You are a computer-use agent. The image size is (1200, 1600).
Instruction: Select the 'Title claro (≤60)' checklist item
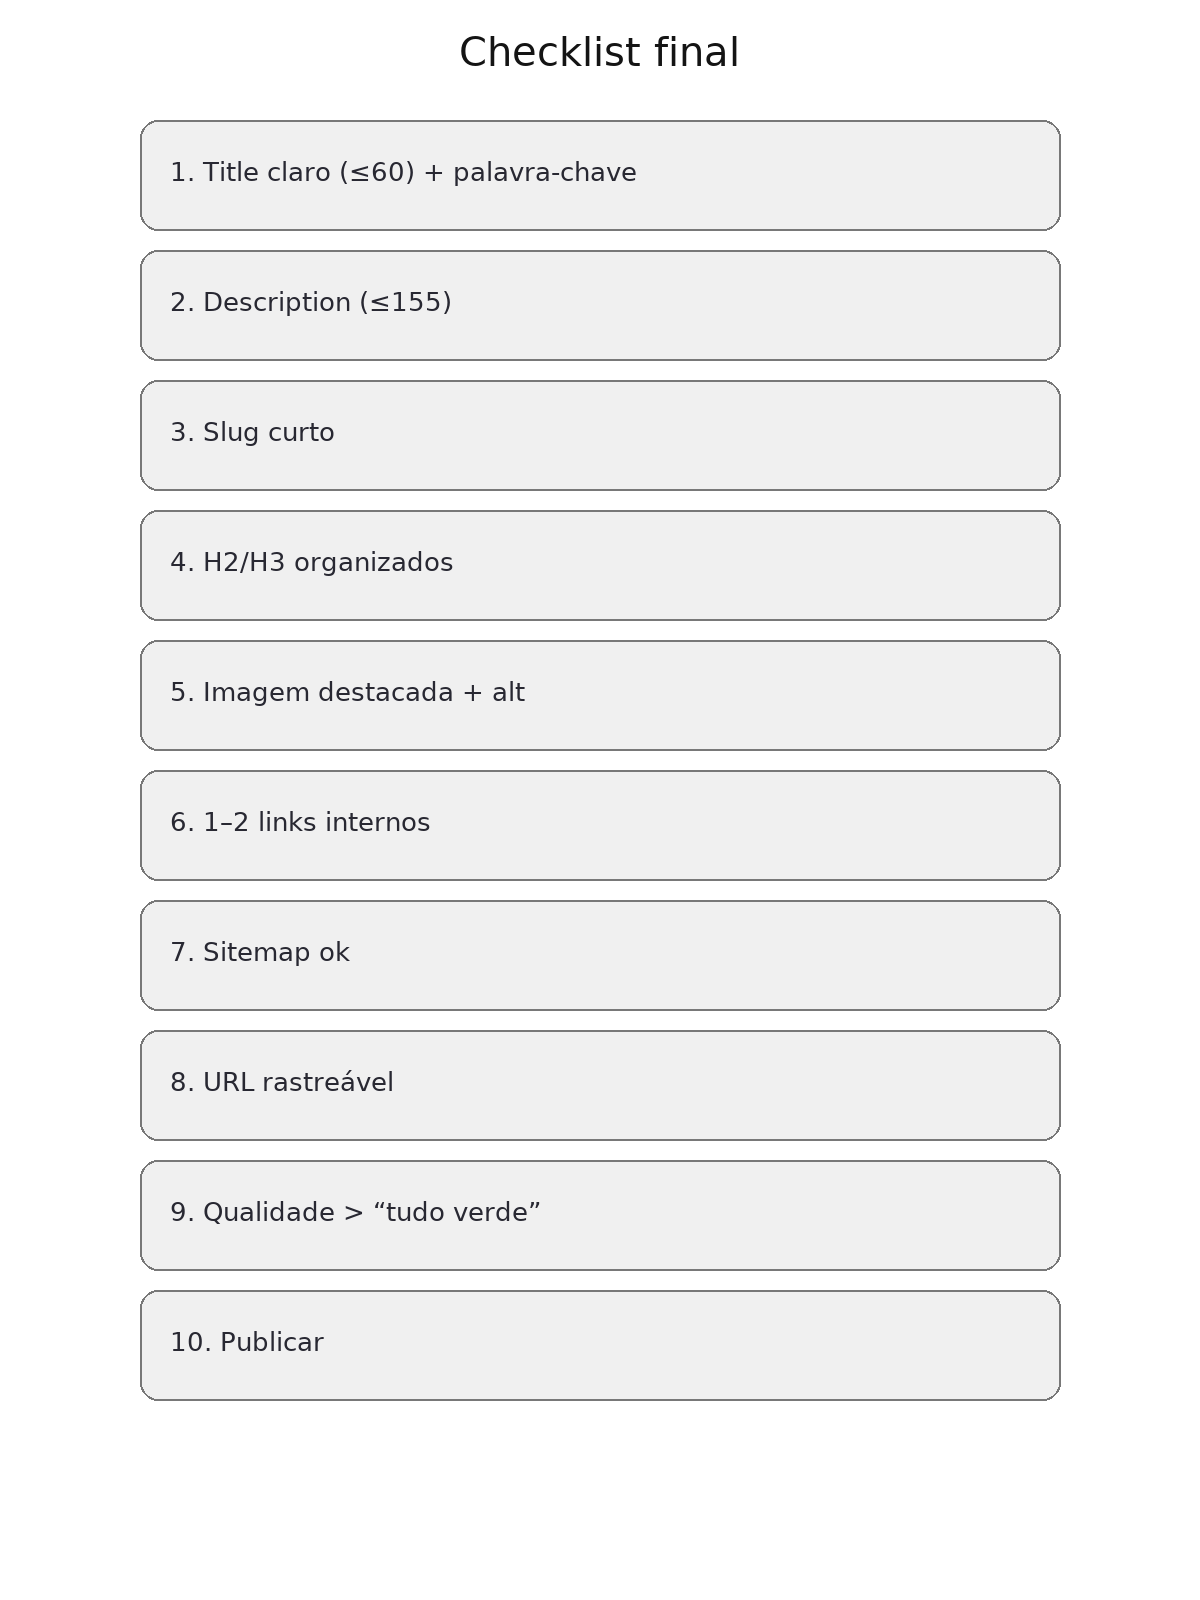[600, 175]
